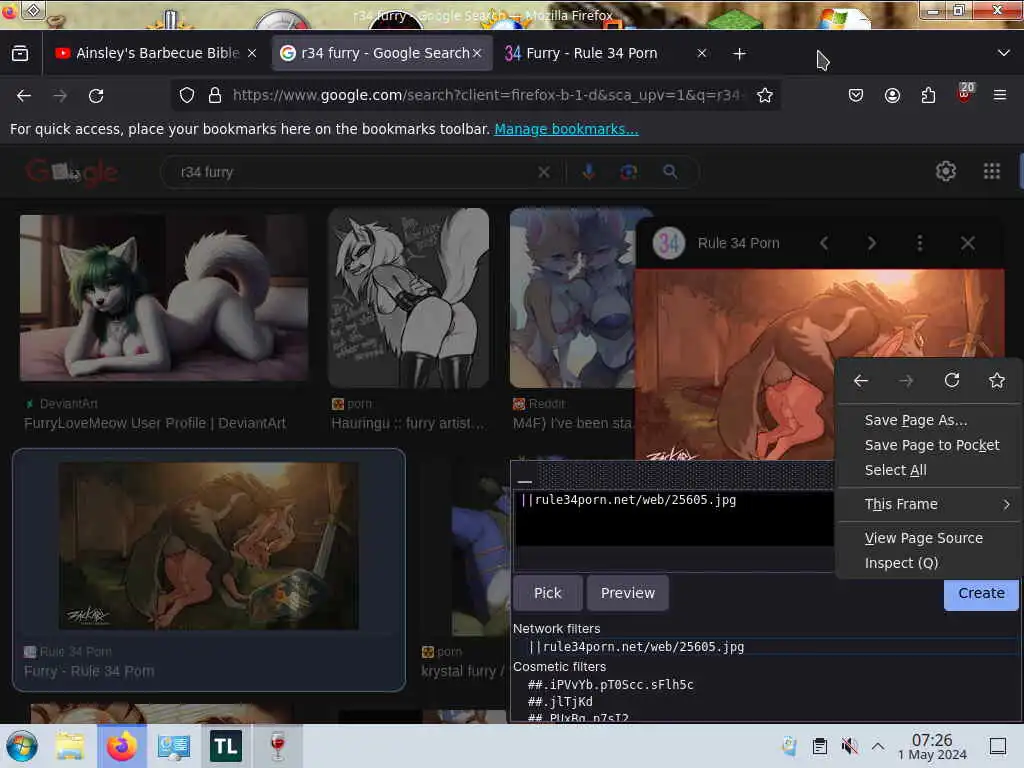Focus the Firefox address bar URL
Image resolution: width=1024 pixels, height=768 pixels.
pyautogui.click(x=487, y=95)
